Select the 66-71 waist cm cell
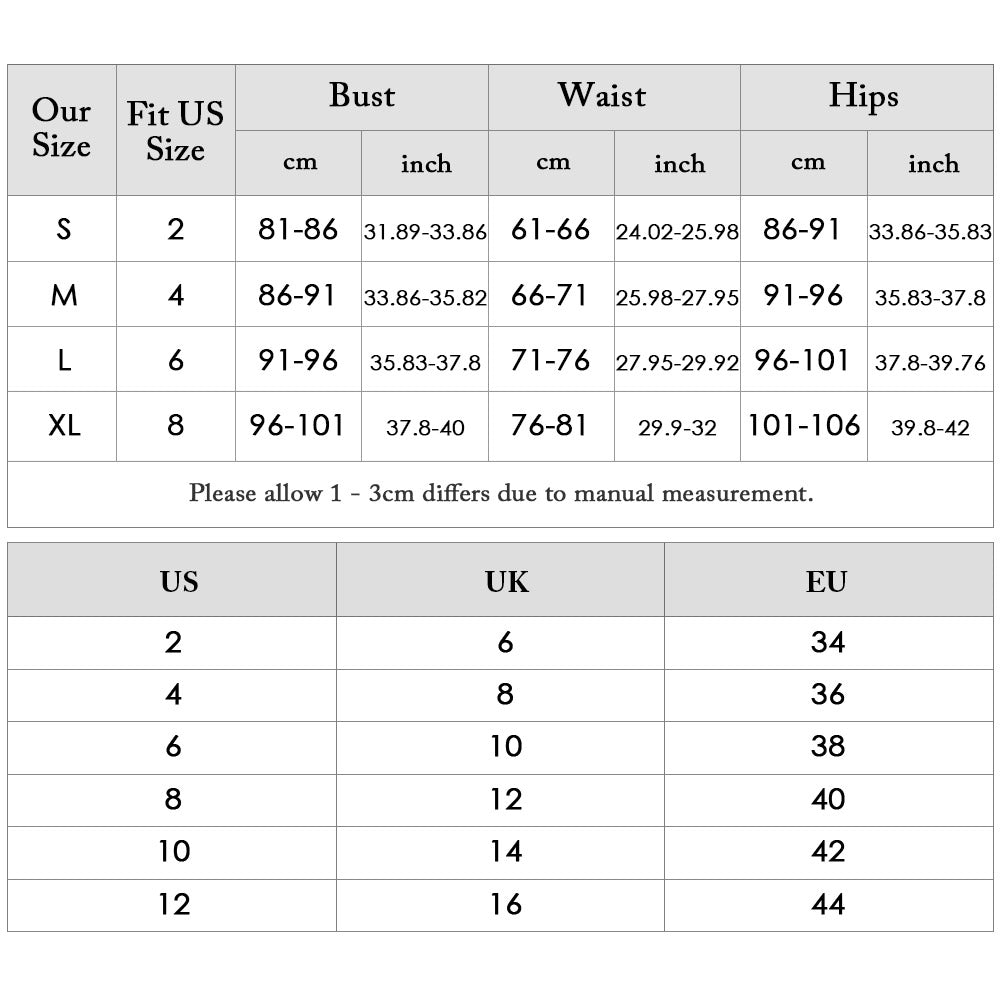Screen dimensions: 1000x1000 [550, 295]
